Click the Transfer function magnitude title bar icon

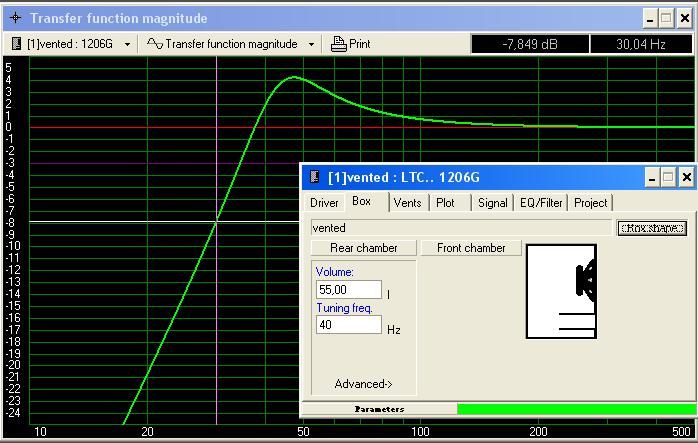pos(14,18)
